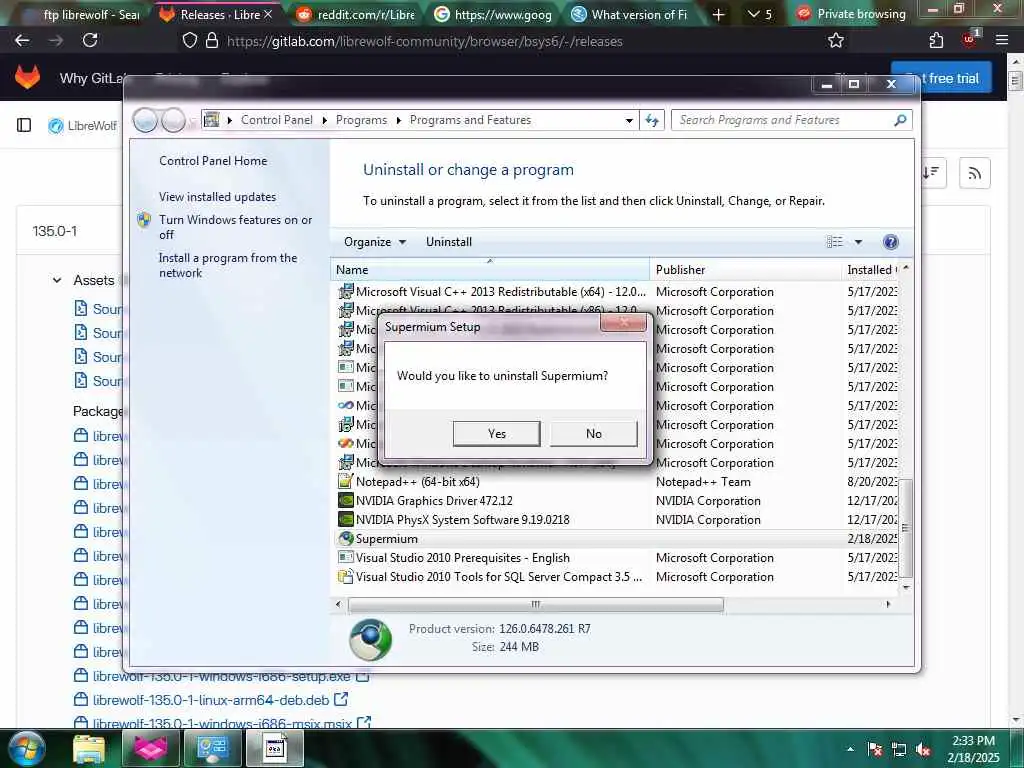This screenshot has height=768, width=1024.
Task: Refresh the Control Panel address bar
Action: click(x=652, y=120)
